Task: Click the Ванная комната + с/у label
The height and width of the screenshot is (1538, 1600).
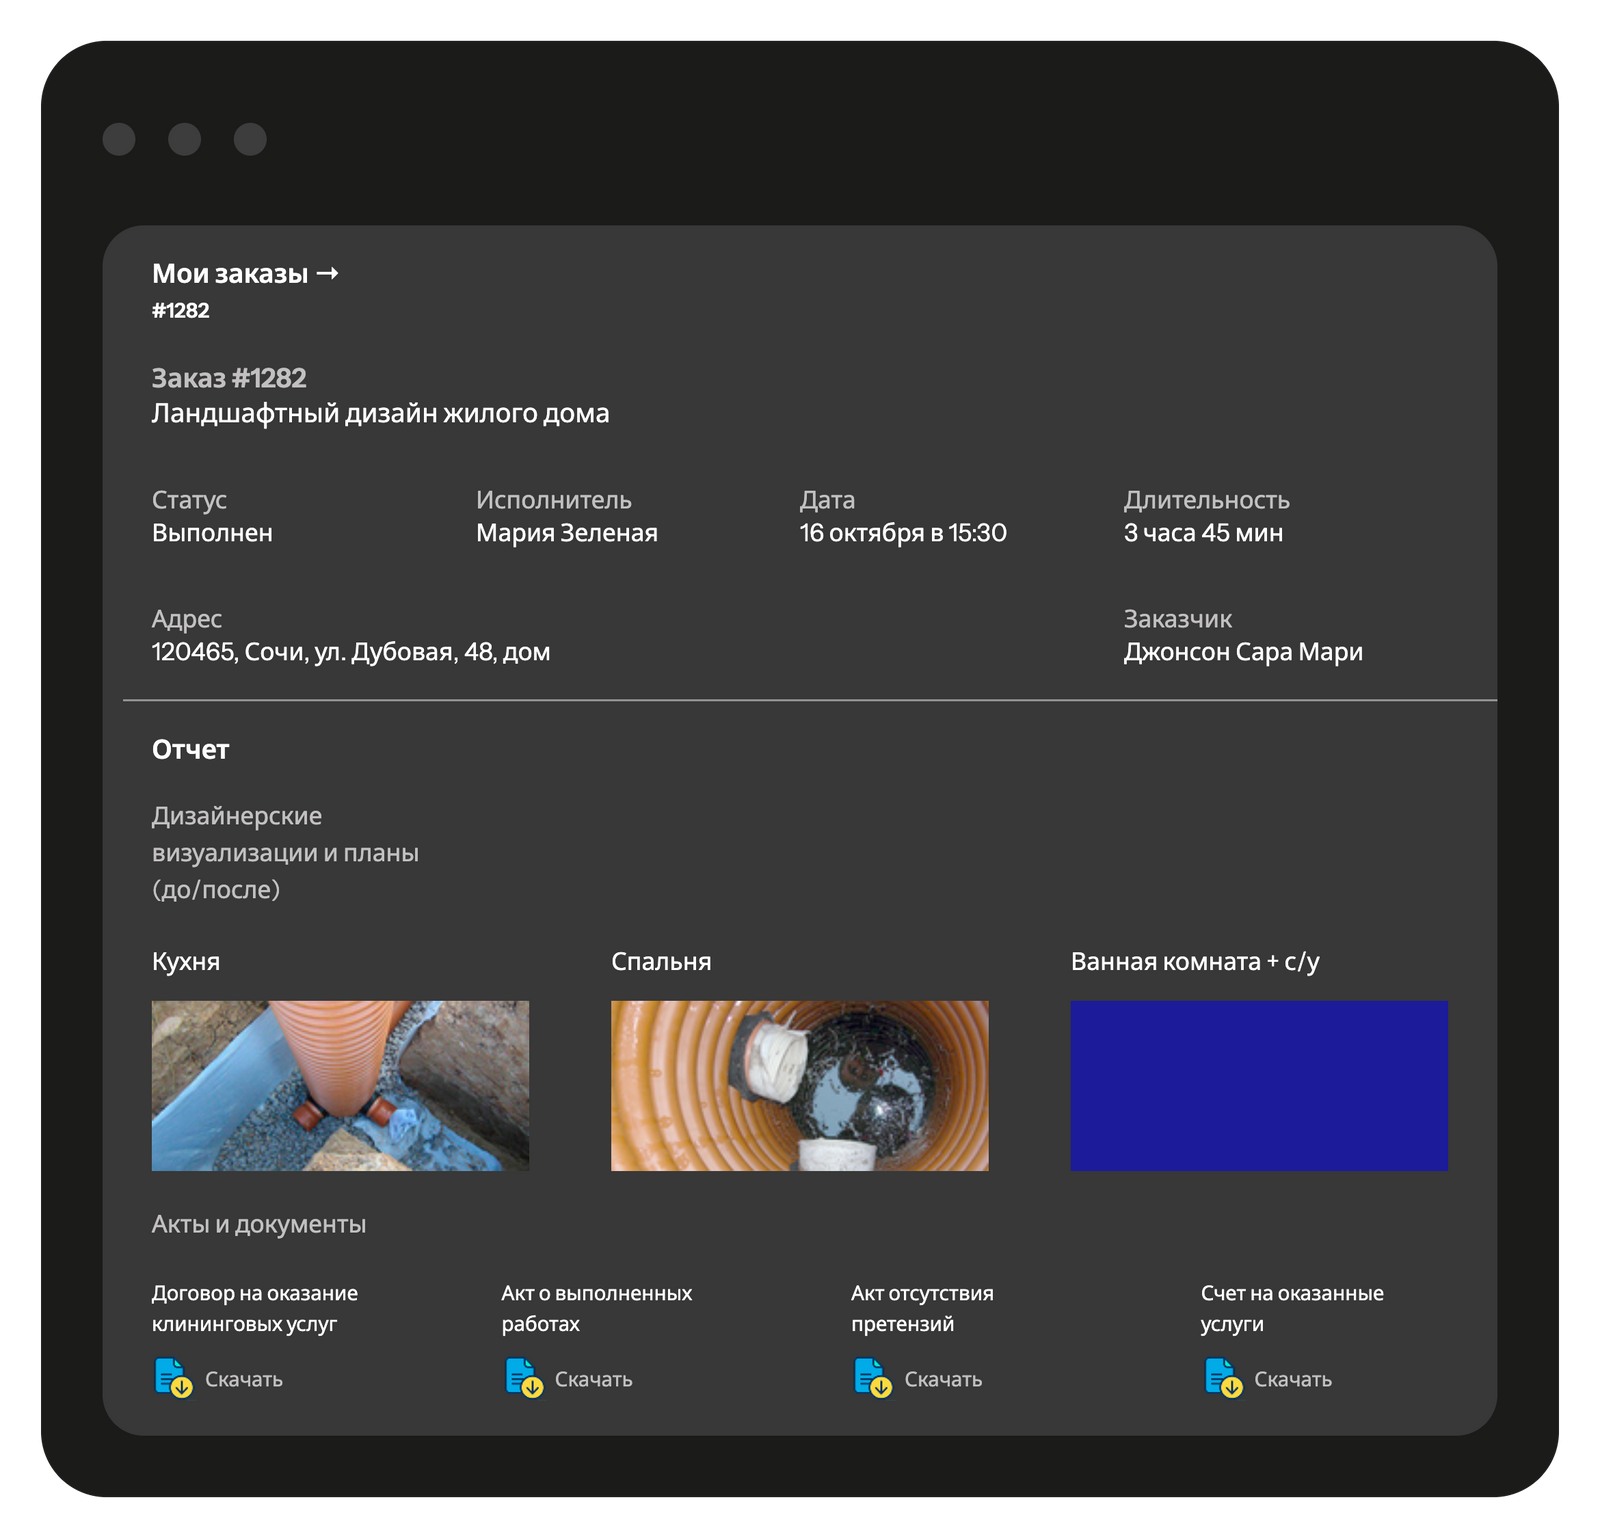Action: (x=1195, y=961)
